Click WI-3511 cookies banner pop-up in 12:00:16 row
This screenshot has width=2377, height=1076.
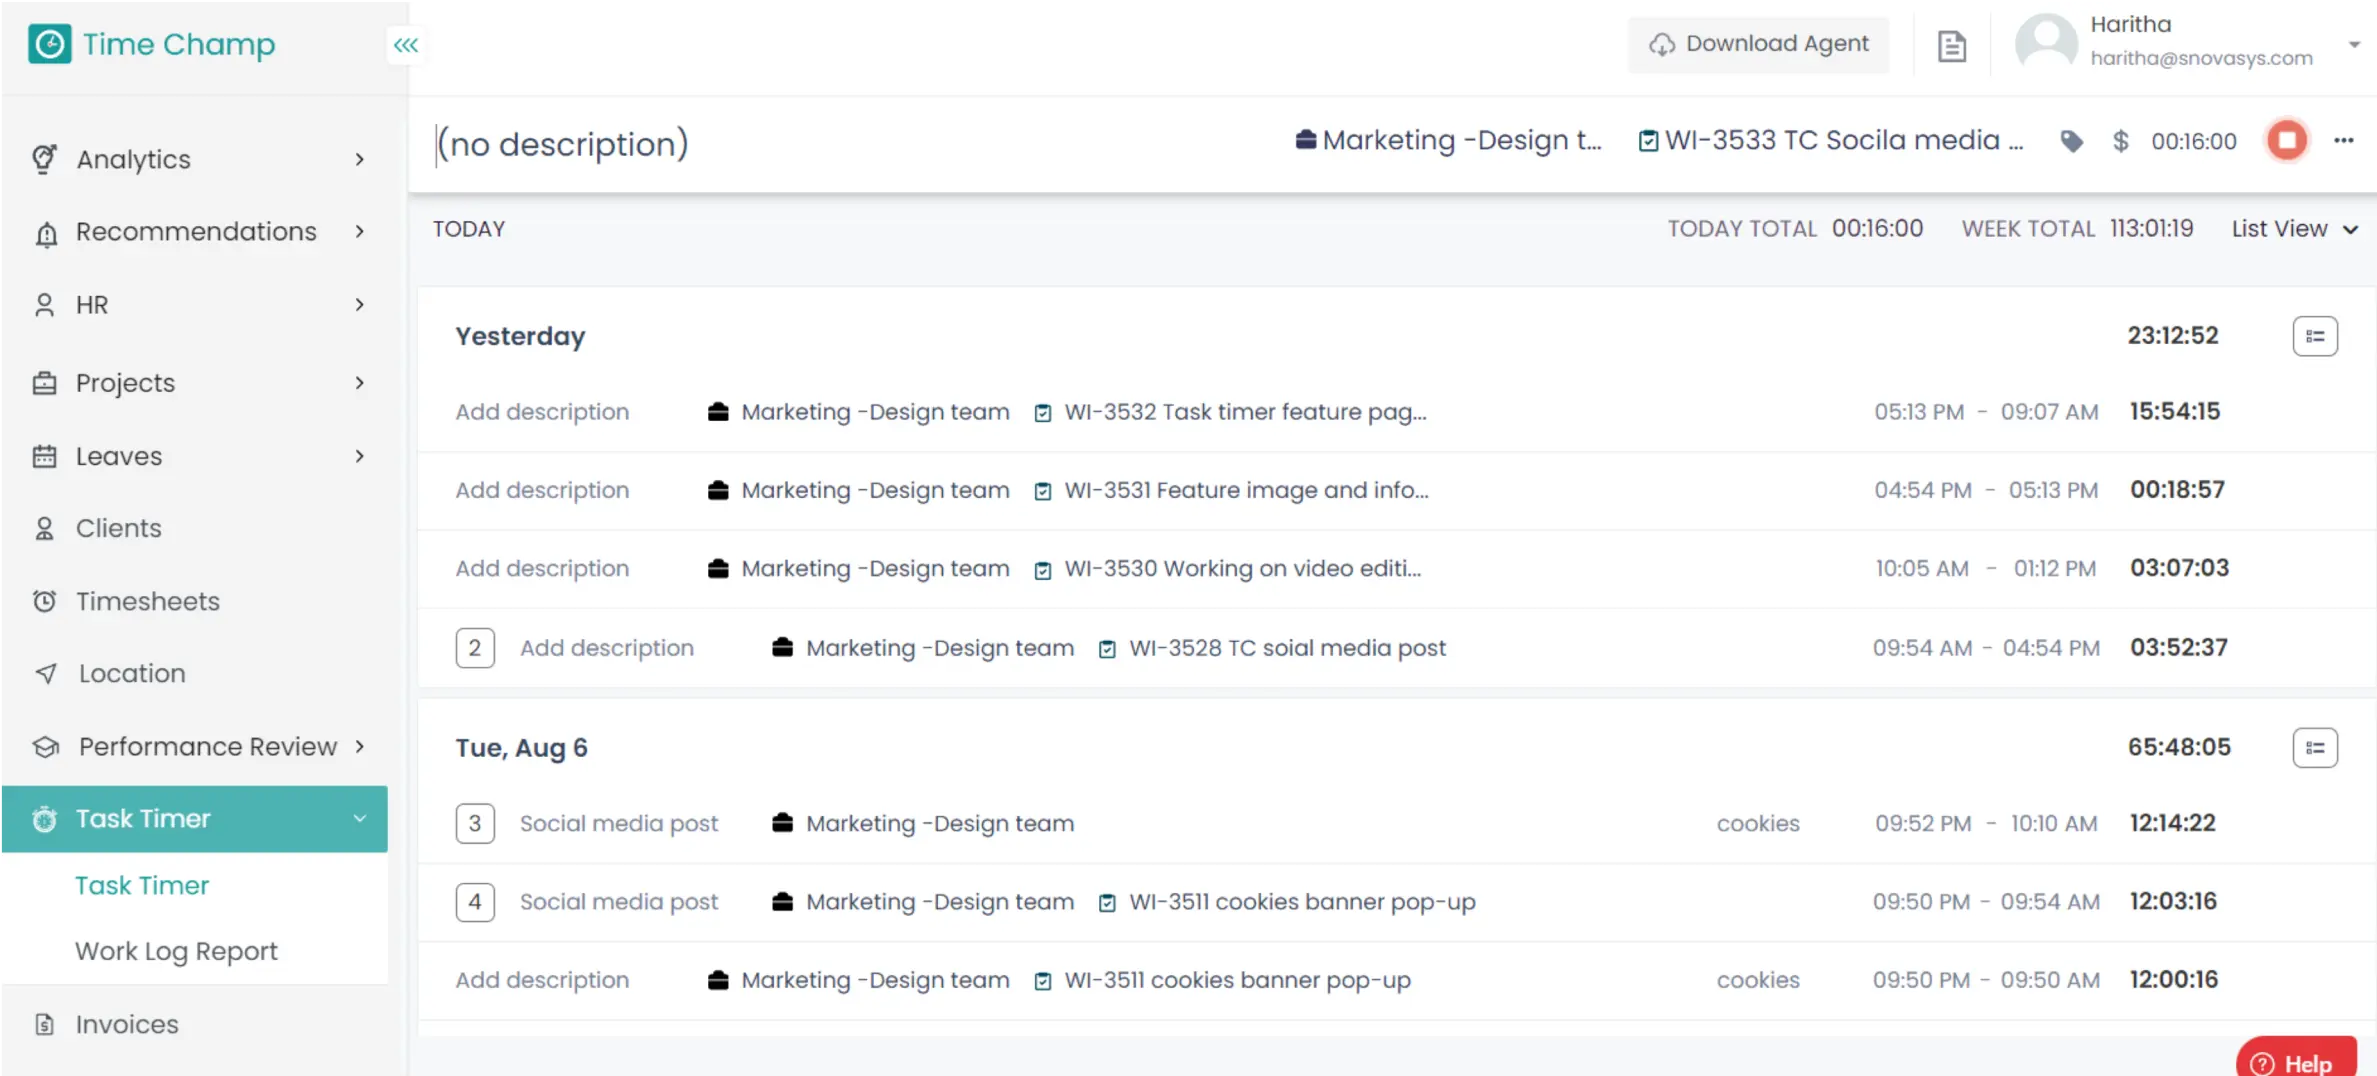point(1238,980)
